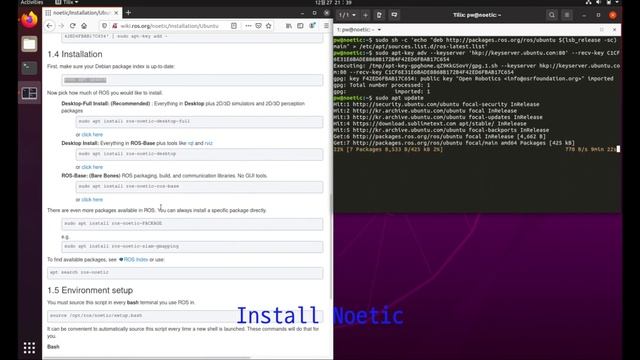Search in Tilix terminal

point(552,15)
